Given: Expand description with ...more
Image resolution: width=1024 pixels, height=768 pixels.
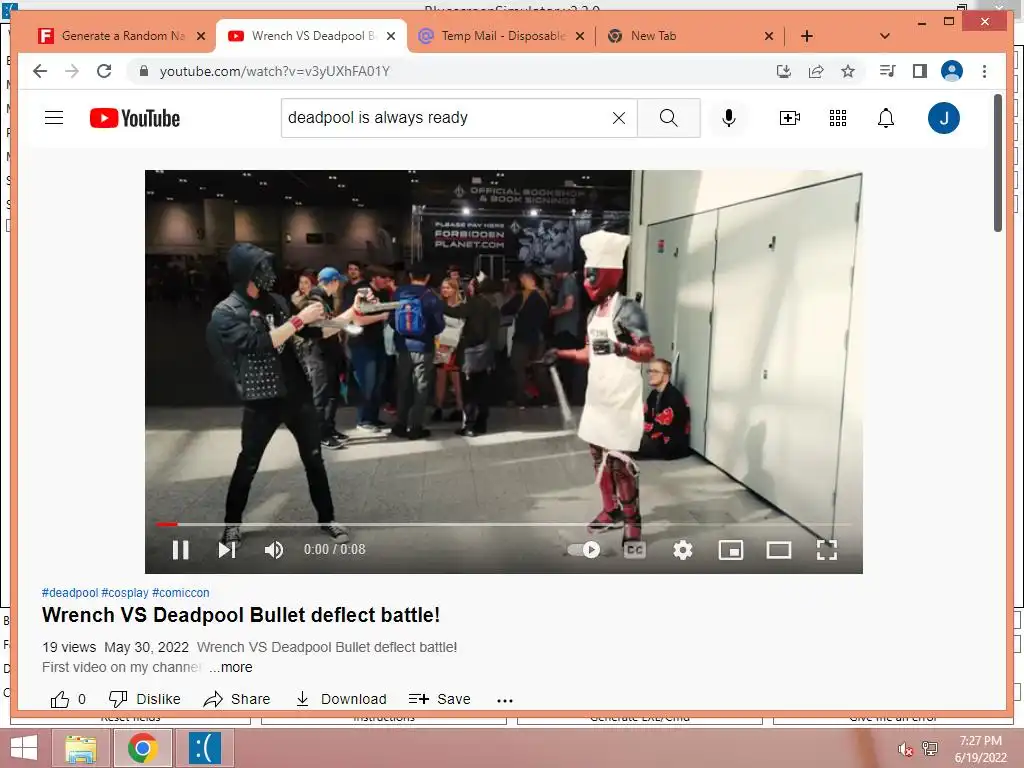Looking at the screenshot, I should point(231,667).
